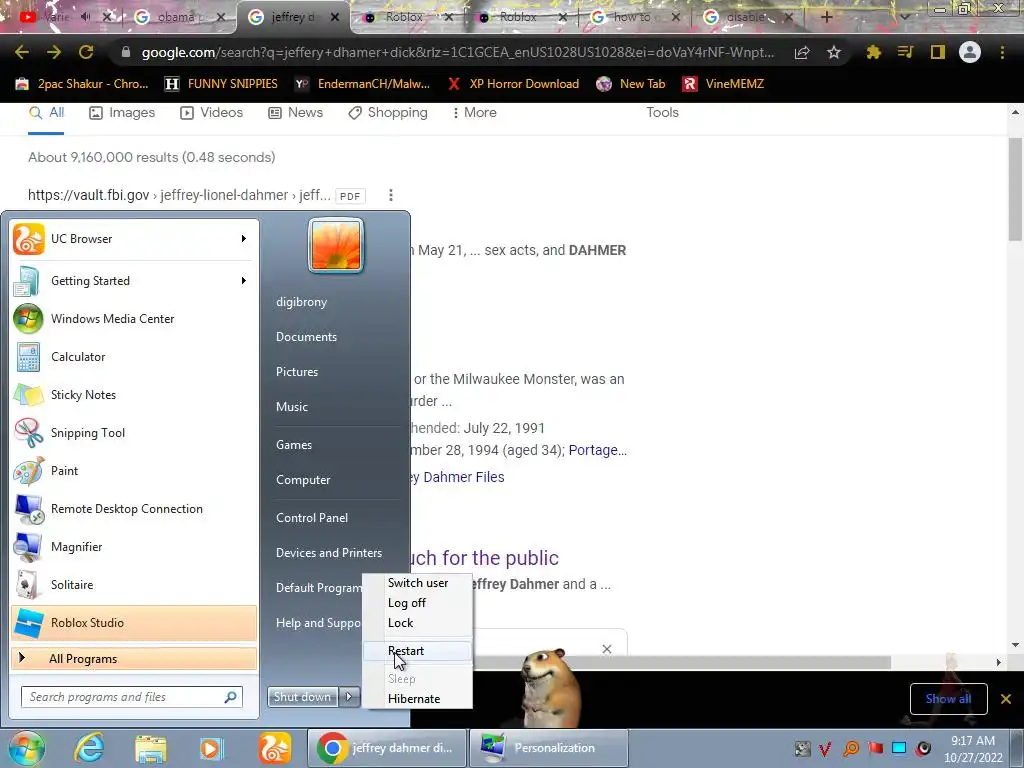Open result options three-dot menu
This screenshot has height=768, width=1024.
[391, 195]
